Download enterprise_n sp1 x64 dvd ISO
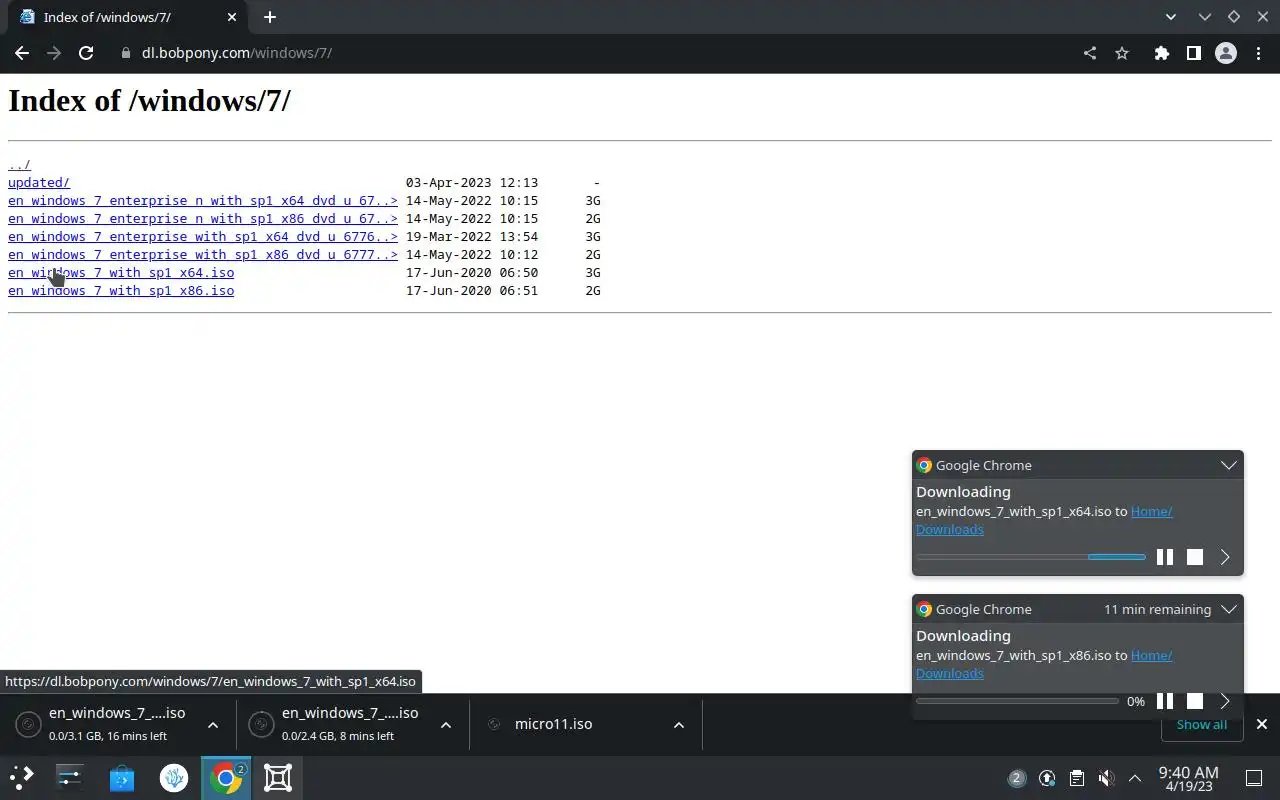Image resolution: width=1280 pixels, height=800 pixels. point(203,200)
